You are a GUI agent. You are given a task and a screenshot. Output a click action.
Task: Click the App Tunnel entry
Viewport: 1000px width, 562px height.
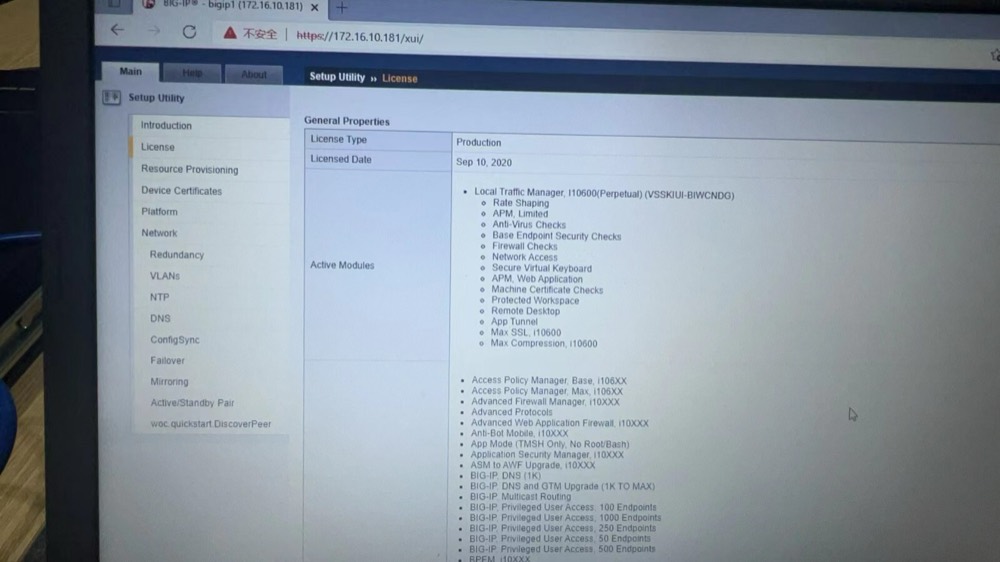coord(514,322)
